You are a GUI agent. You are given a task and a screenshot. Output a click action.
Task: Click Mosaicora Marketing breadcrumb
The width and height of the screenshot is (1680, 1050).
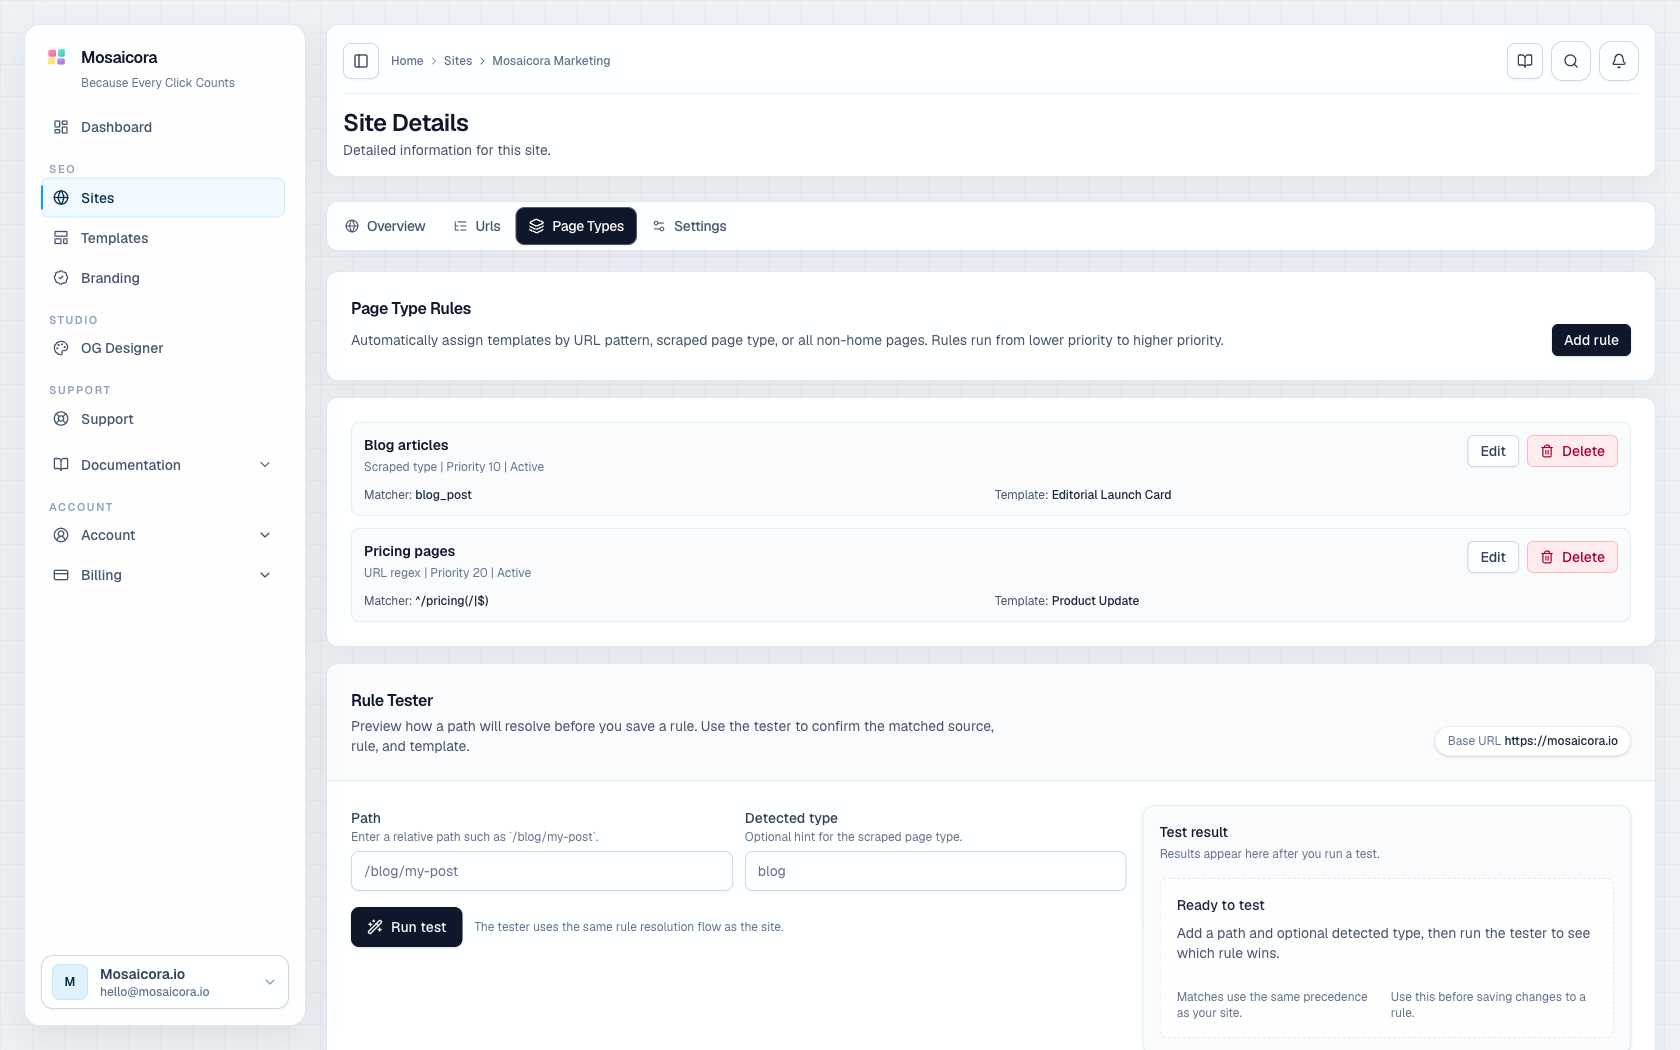click(x=551, y=61)
